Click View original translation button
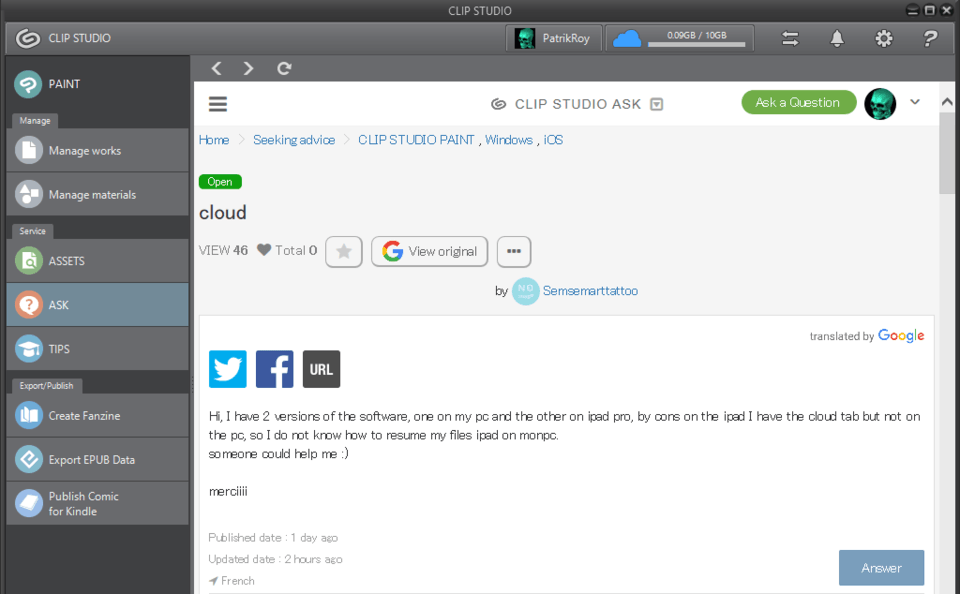This screenshot has height=594, width=960. [430, 251]
